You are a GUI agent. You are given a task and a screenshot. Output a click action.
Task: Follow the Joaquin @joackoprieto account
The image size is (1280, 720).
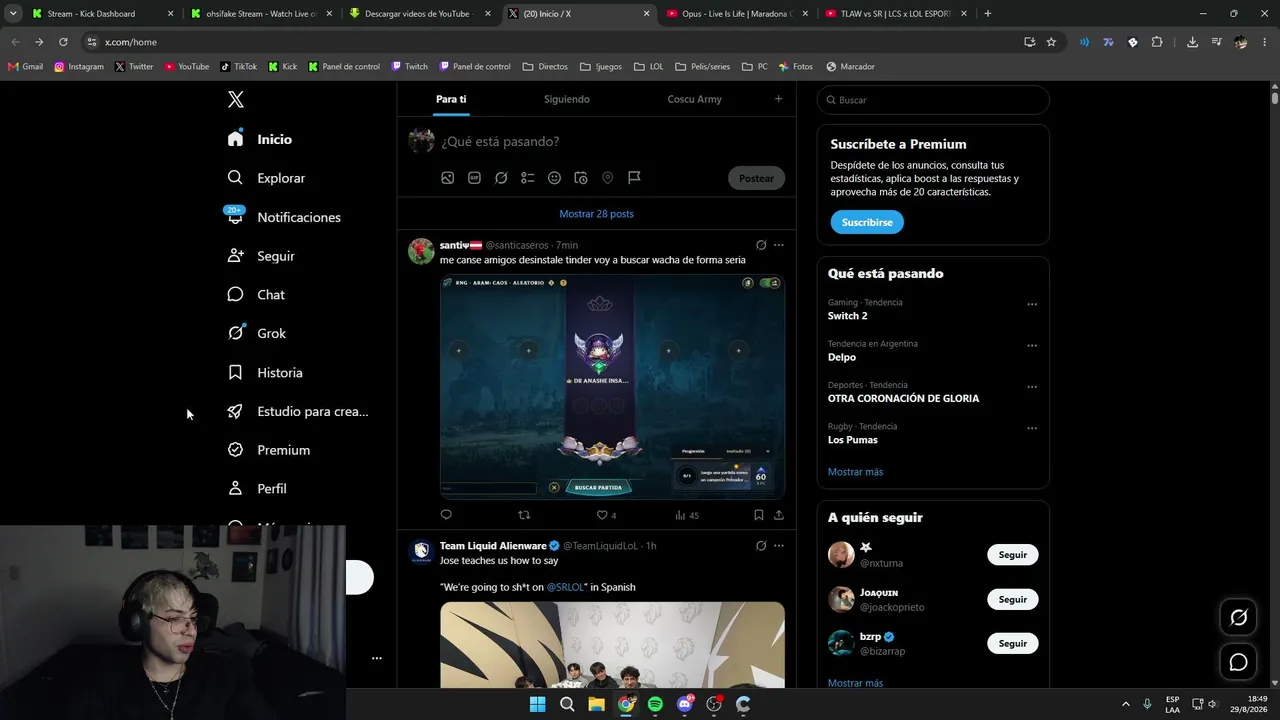click(x=1013, y=599)
